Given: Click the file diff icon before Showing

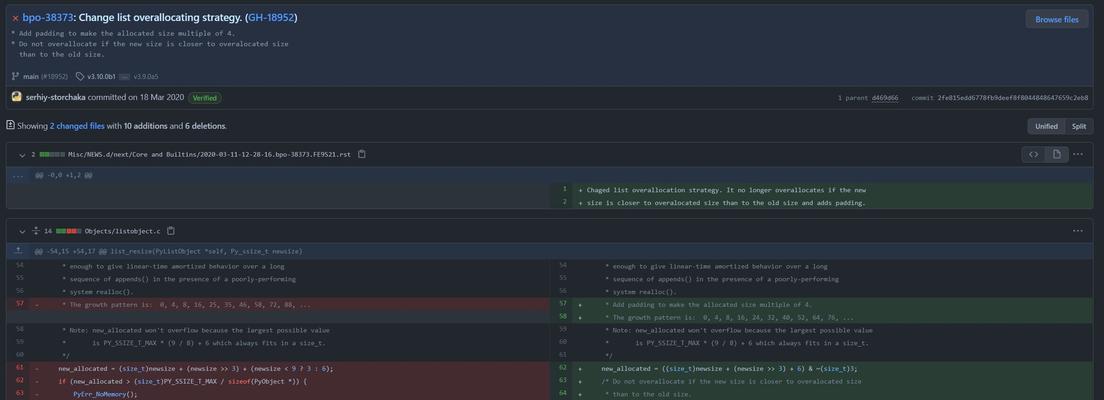Looking at the screenshot, I should pos(11,125).
